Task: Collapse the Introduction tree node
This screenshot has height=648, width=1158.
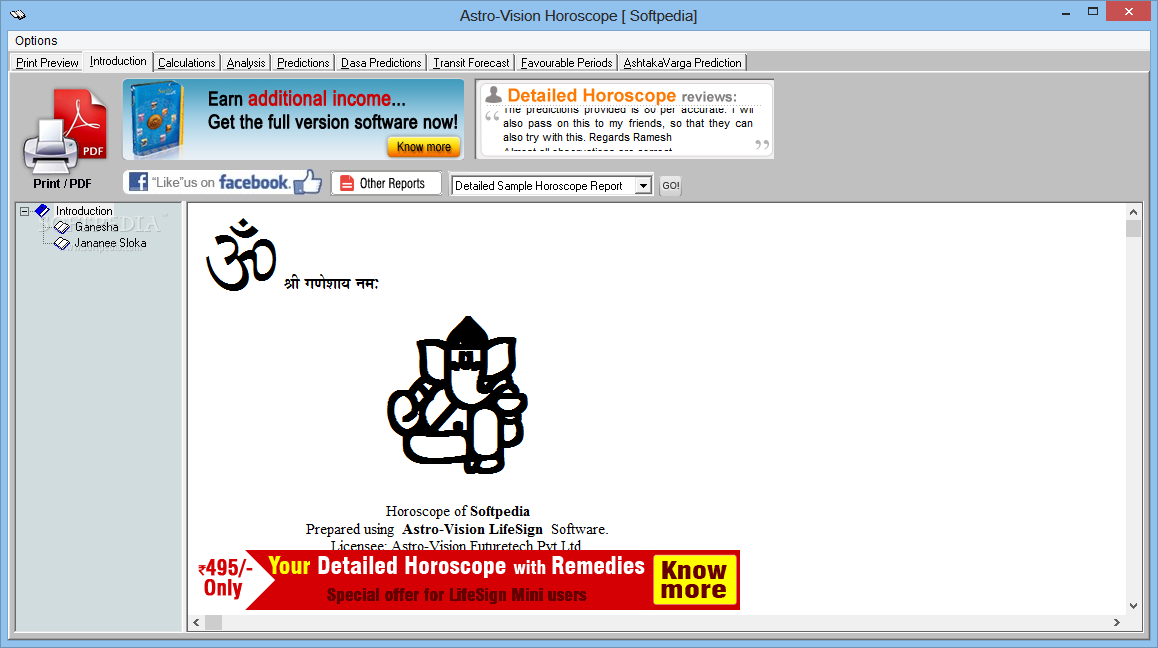Action: (24, 211)
